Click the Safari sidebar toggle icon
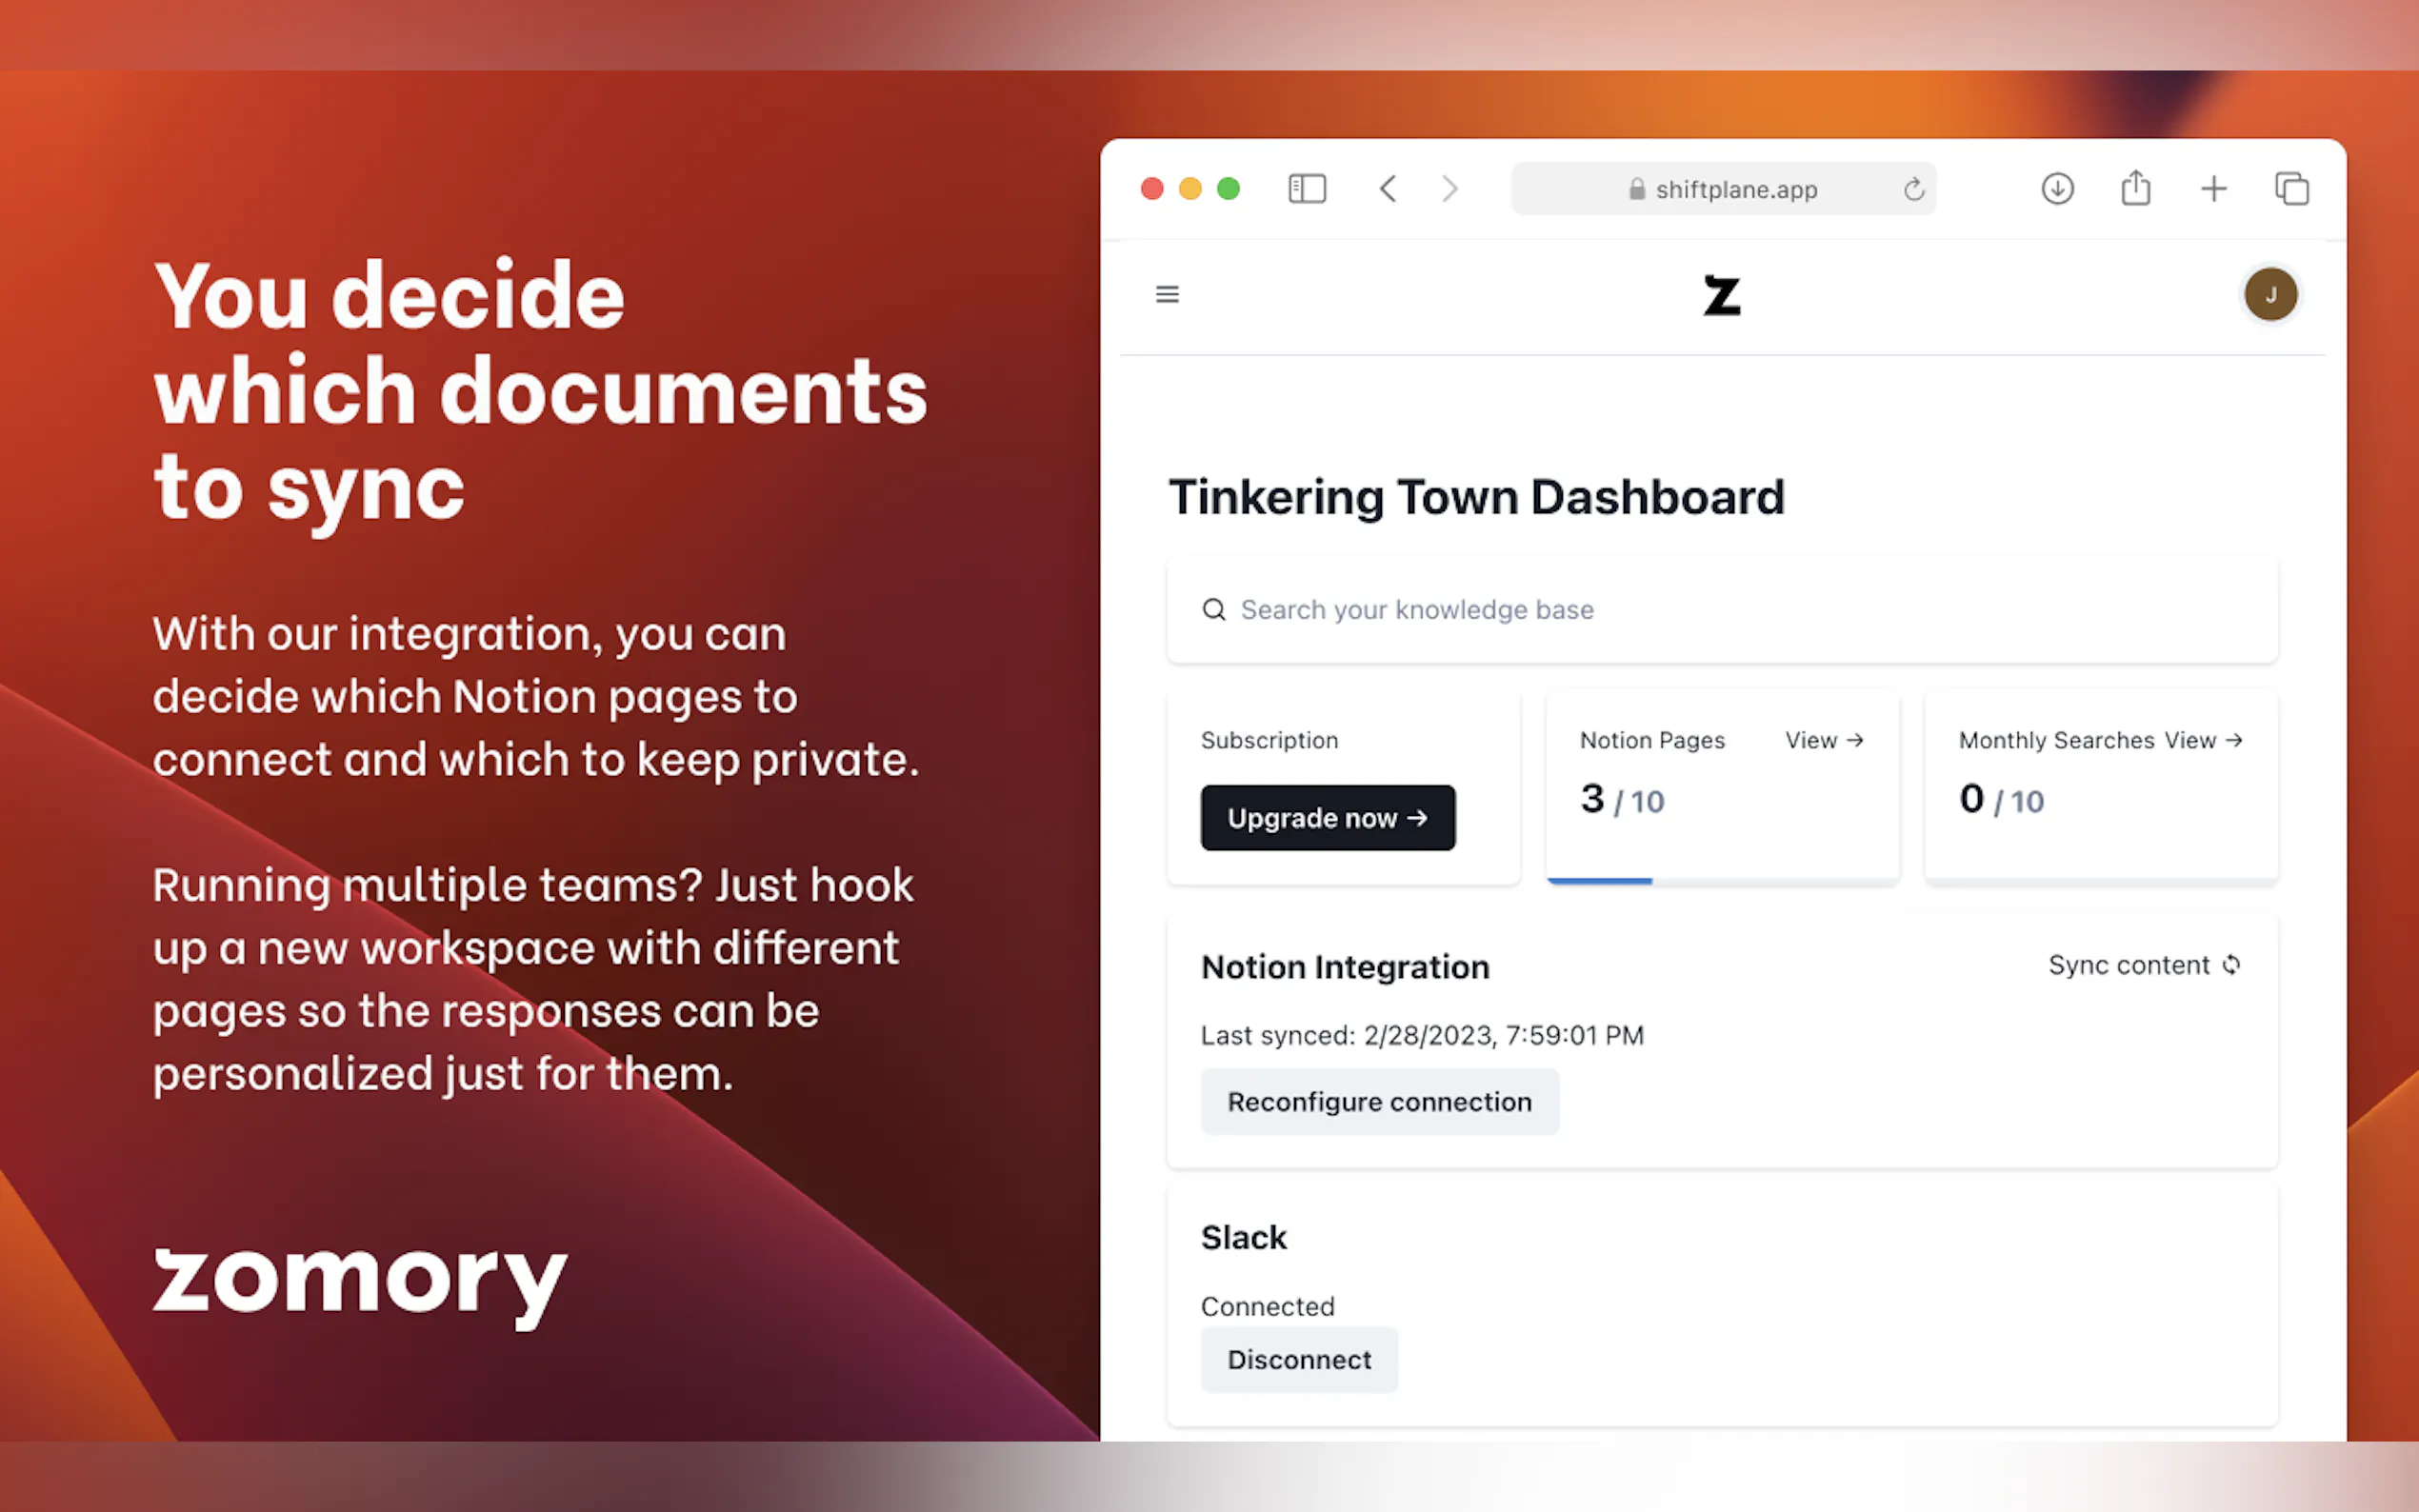This screenshot has width=2419, height=1512. tap(1306, 189)
